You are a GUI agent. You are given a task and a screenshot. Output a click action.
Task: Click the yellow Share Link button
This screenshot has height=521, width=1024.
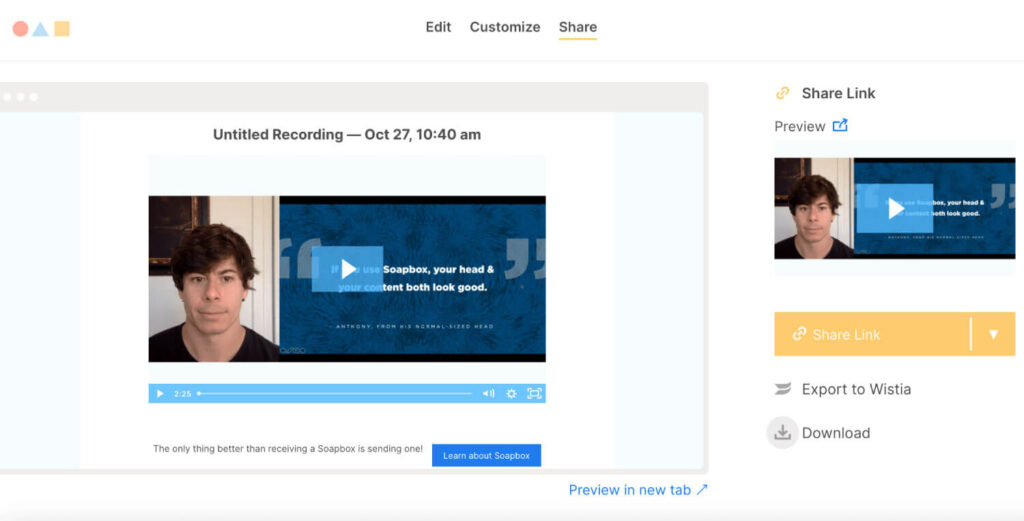point(872,334)
